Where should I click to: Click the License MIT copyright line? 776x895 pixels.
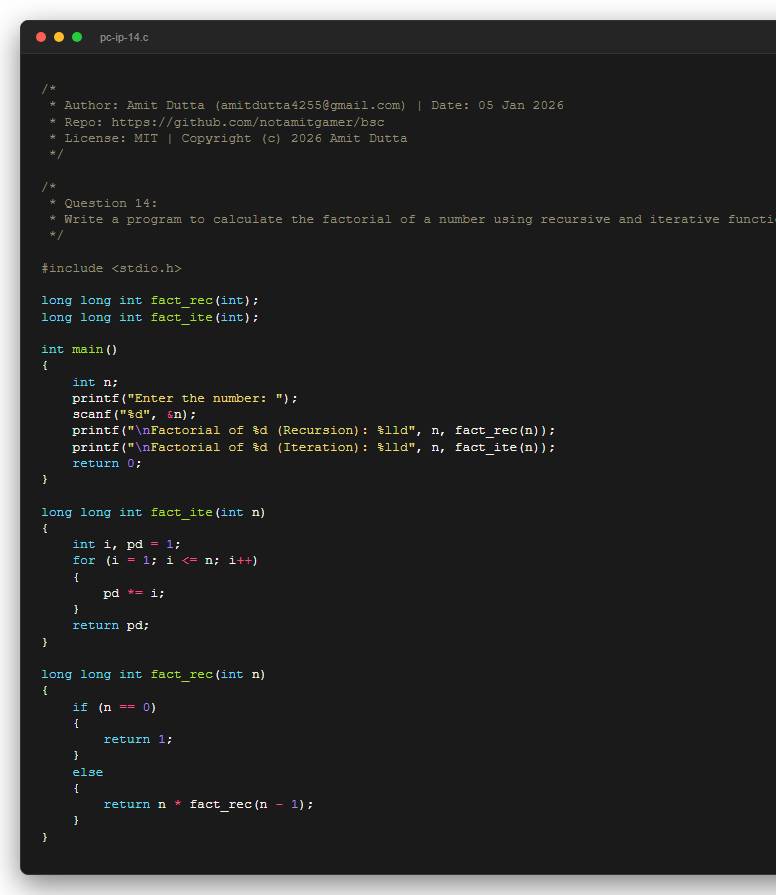pos(228,138)
